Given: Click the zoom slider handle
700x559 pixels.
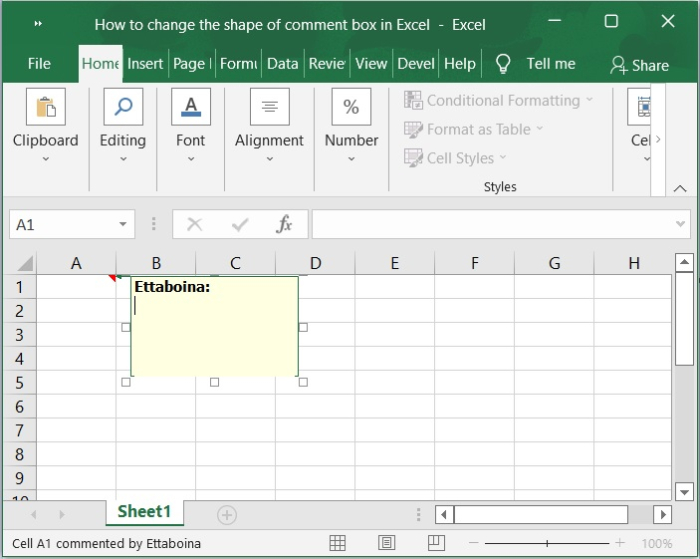Looking at the screenshot, I should [x=547, y=543].
